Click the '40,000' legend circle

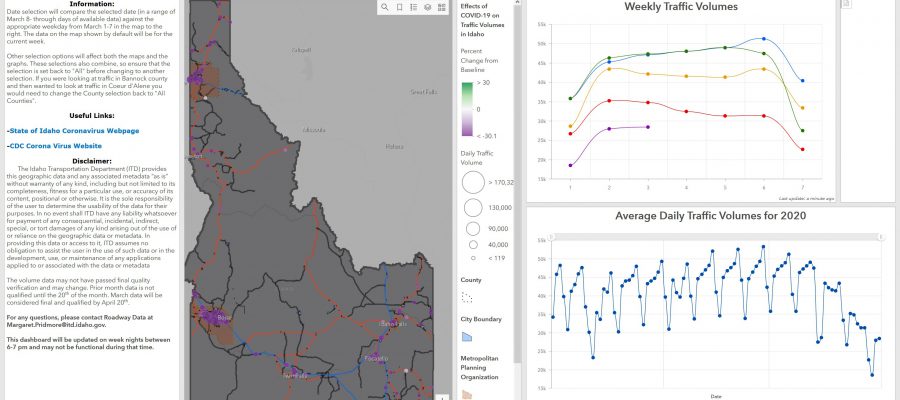click(x=473, y=244)
